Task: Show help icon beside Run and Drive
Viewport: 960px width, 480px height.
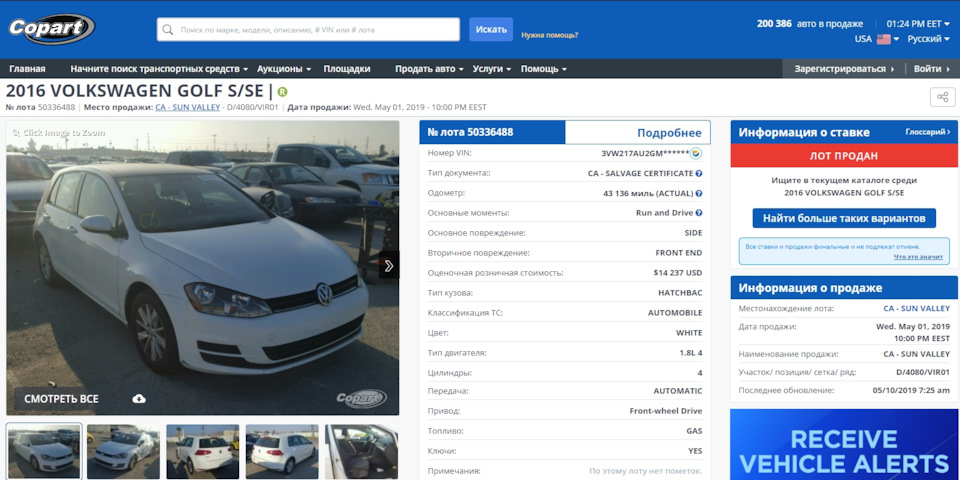Action: click(699, 213)
